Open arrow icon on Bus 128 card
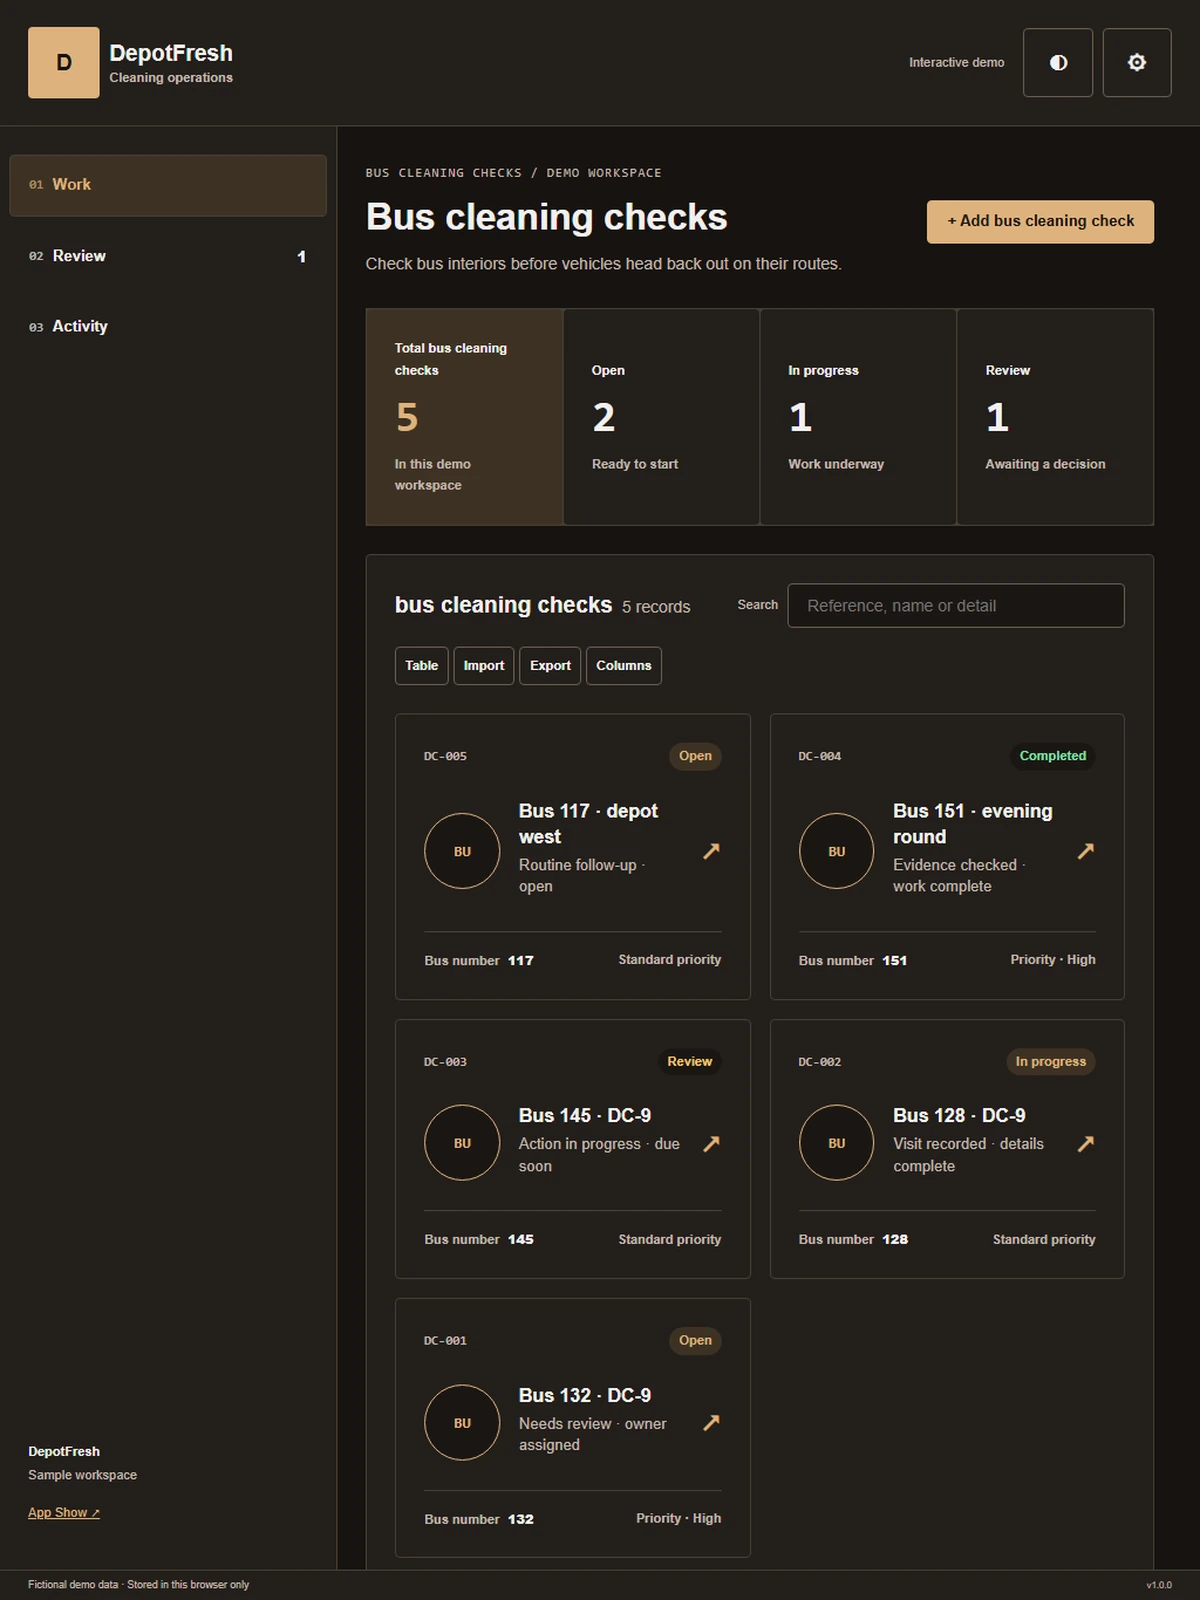This screenshot has width=1200, height=1600. coord(1085,1143)
